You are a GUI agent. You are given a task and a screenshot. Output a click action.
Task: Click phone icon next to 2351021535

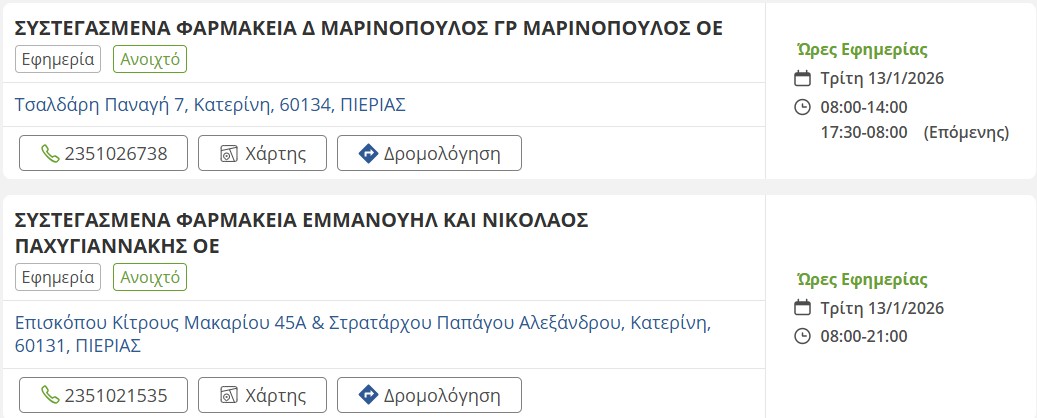49,395
